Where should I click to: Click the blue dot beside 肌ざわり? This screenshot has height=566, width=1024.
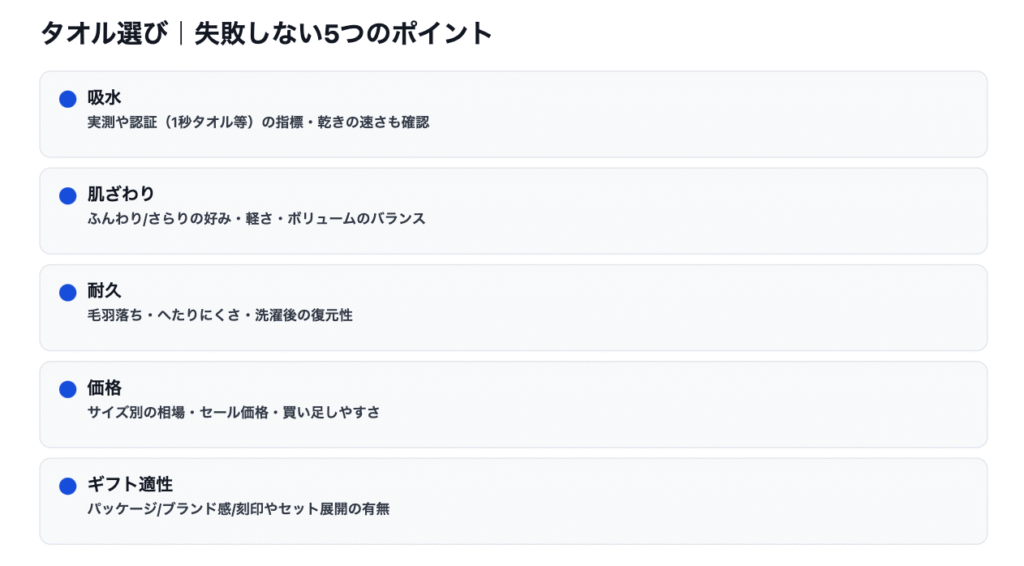tap(68, 196)
